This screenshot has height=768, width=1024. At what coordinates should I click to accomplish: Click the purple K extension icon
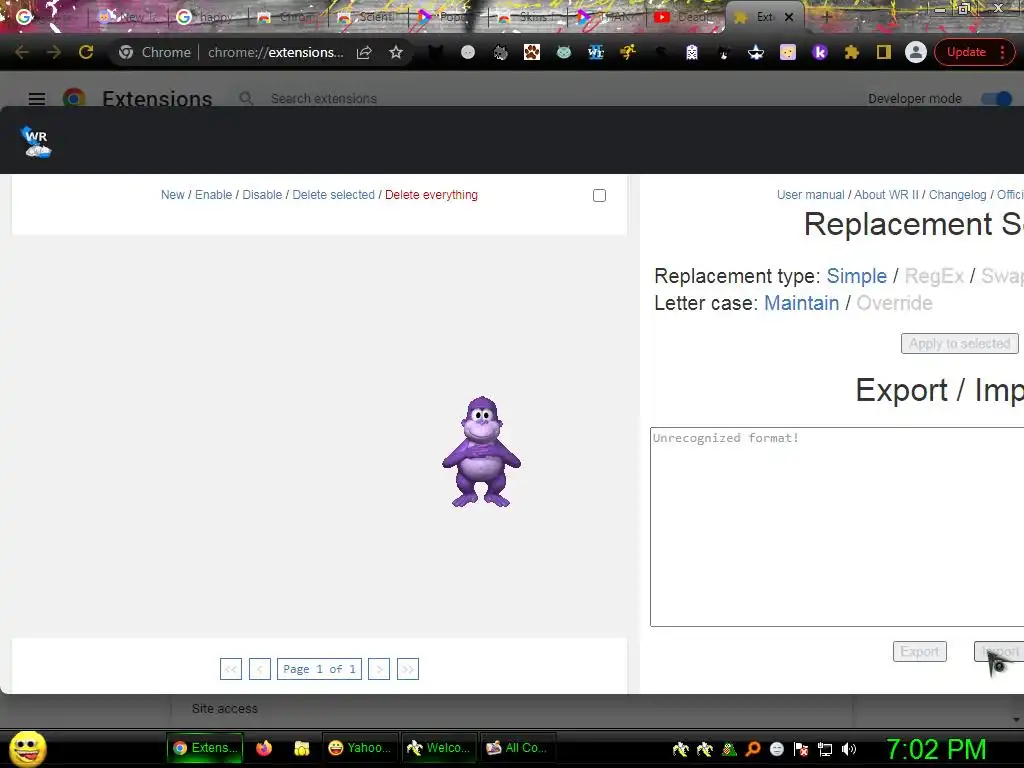click(x=820, y=52)
